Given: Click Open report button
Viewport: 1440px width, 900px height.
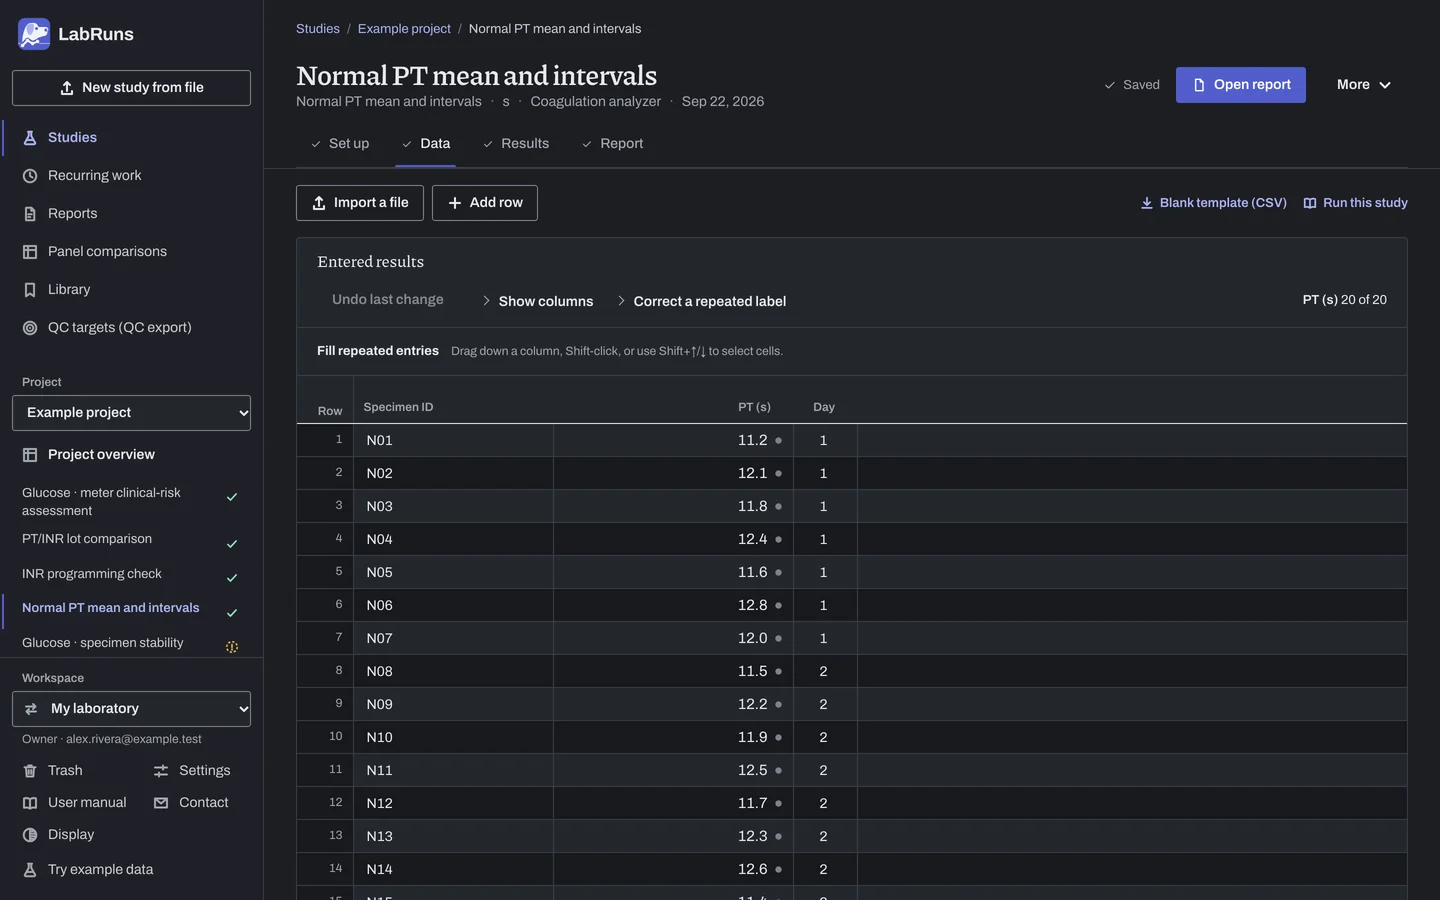Looking at the screenshot, I should (1241, 85).
